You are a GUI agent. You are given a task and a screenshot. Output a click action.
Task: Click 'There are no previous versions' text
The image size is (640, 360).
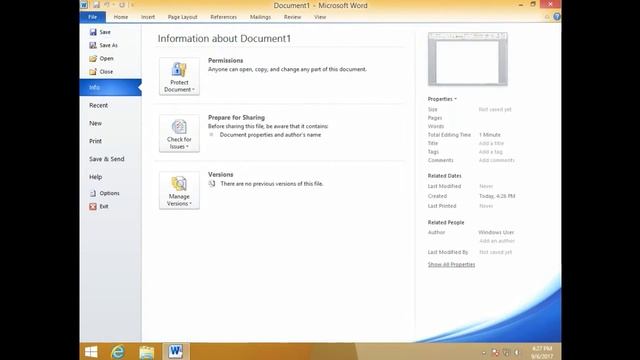click(x=272, y=184)
